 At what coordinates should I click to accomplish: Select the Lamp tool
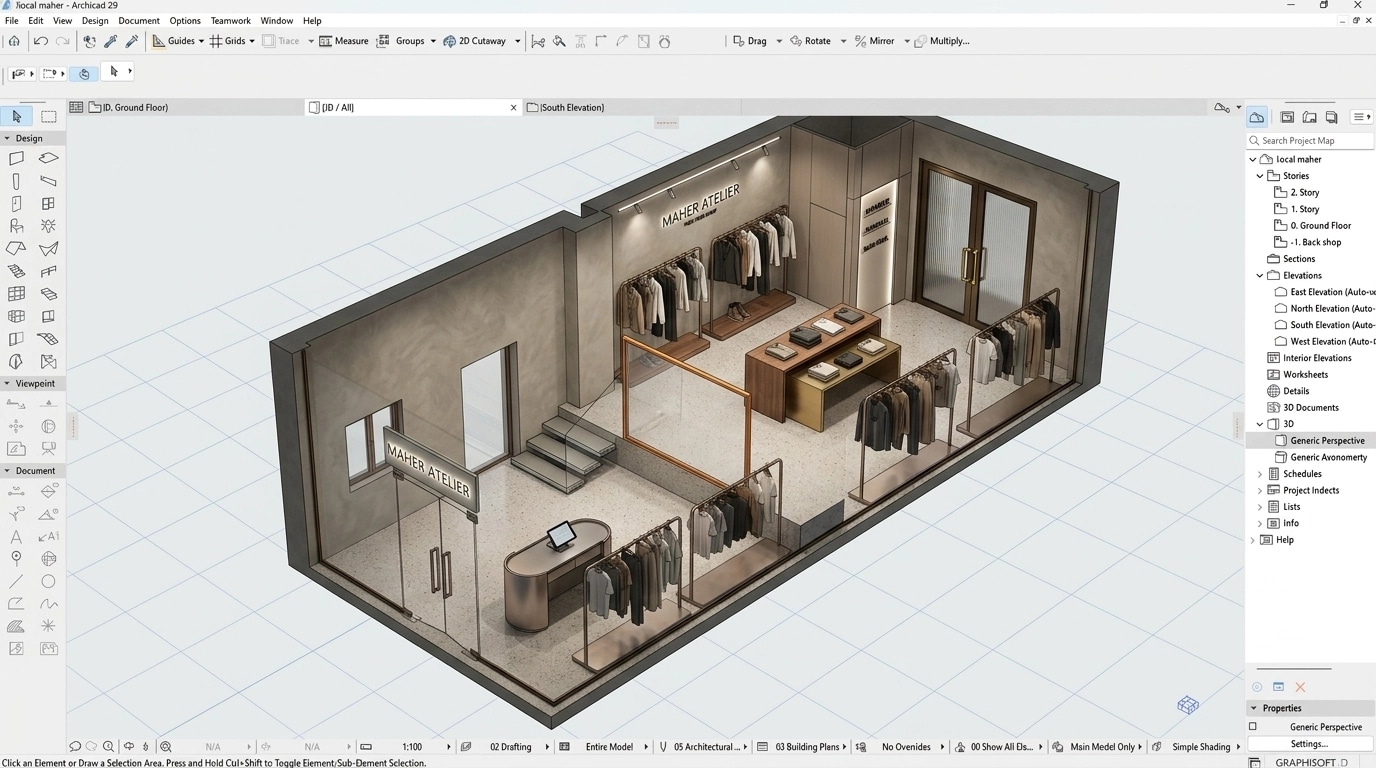point(48,226)
